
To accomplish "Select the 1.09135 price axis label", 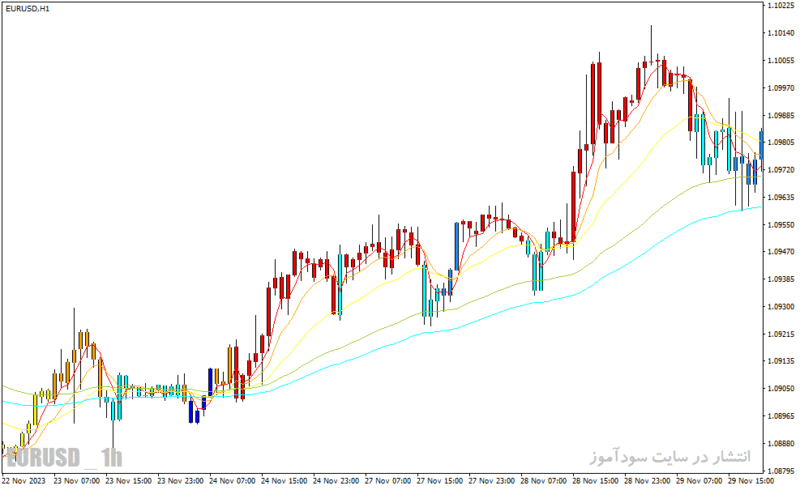I will 781,361.
